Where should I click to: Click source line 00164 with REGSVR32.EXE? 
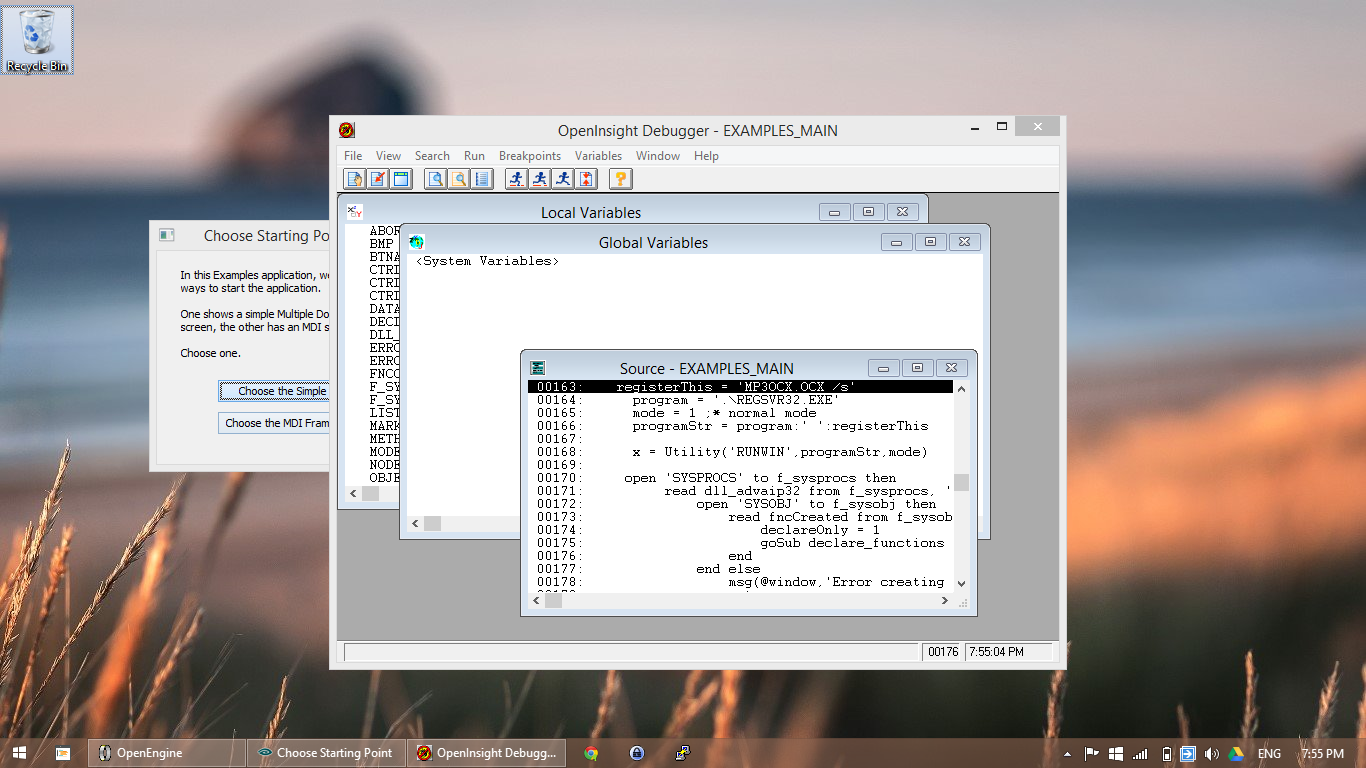pos(740,400)
